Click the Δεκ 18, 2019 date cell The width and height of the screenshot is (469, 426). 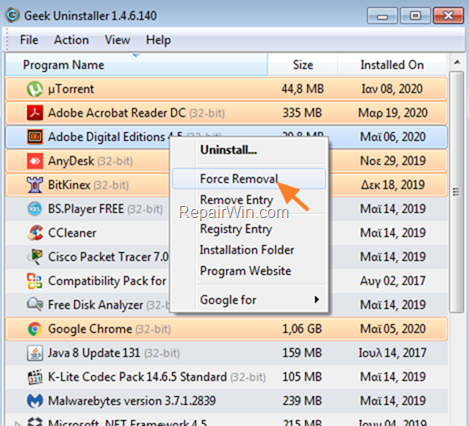(393, 185)
